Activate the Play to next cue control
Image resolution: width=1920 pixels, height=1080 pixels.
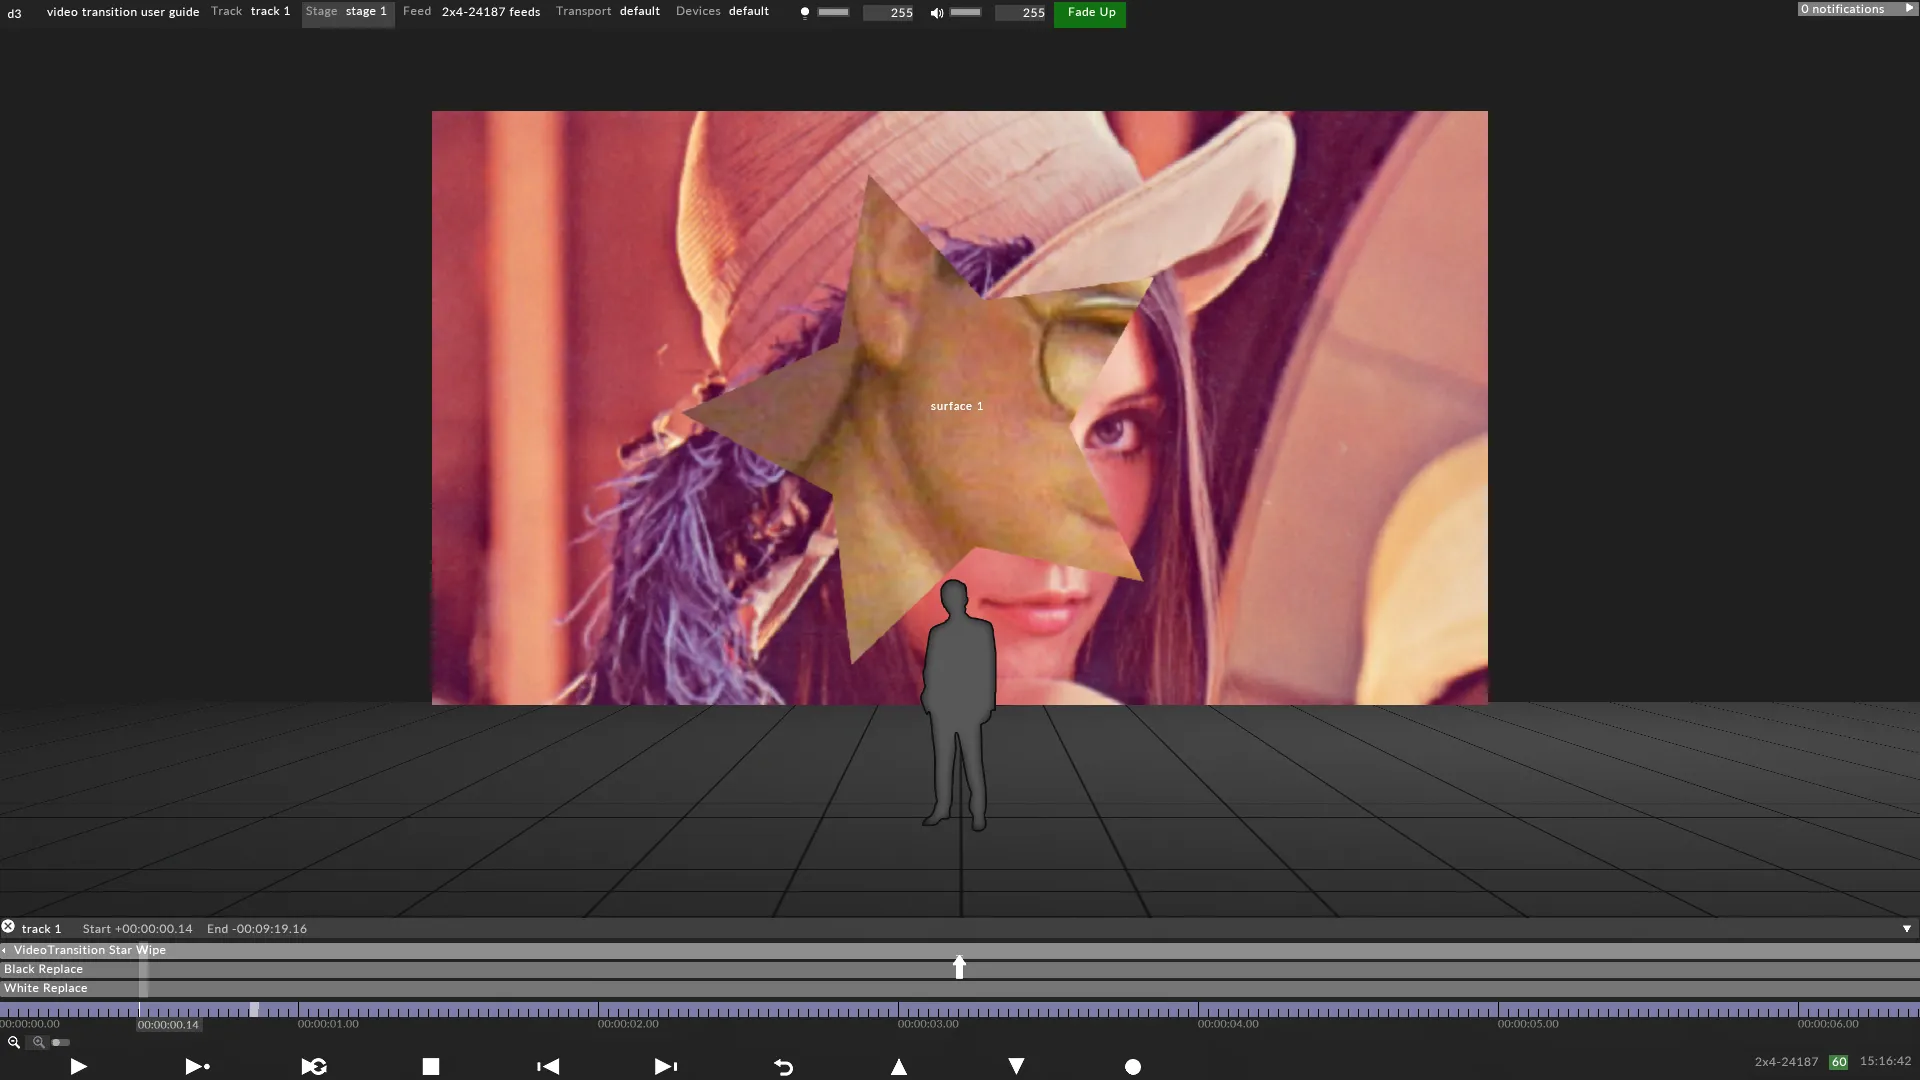click(x=196, y=1066)
